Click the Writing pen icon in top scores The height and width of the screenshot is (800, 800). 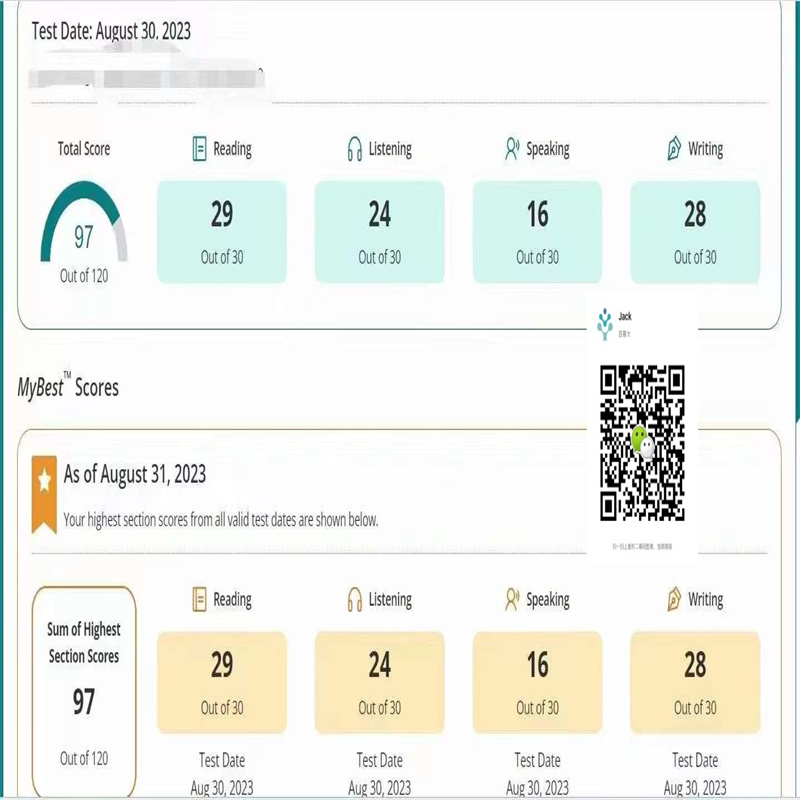pos(674,150)
